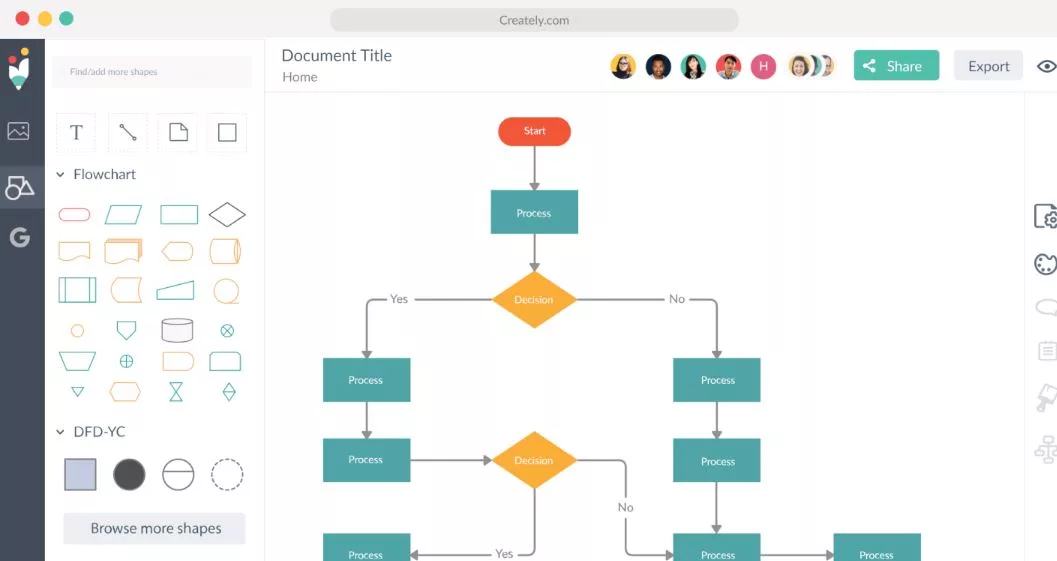Pick the diamond decision shape
1057x561 pixels.
coord(227,214)
